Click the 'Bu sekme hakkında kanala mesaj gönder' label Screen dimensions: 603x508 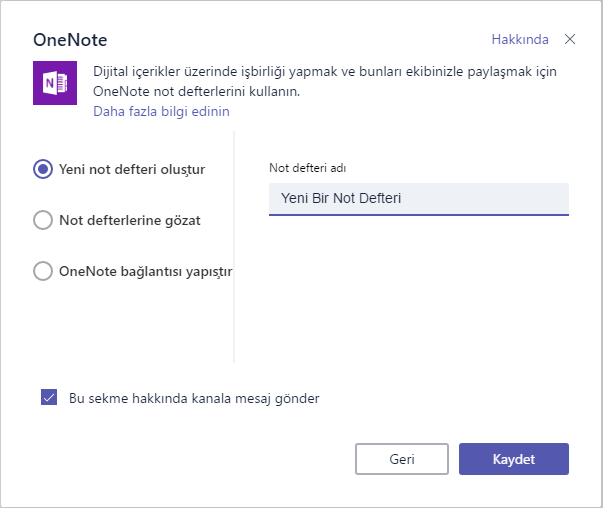pyautogui.click(x=194, y=398)
